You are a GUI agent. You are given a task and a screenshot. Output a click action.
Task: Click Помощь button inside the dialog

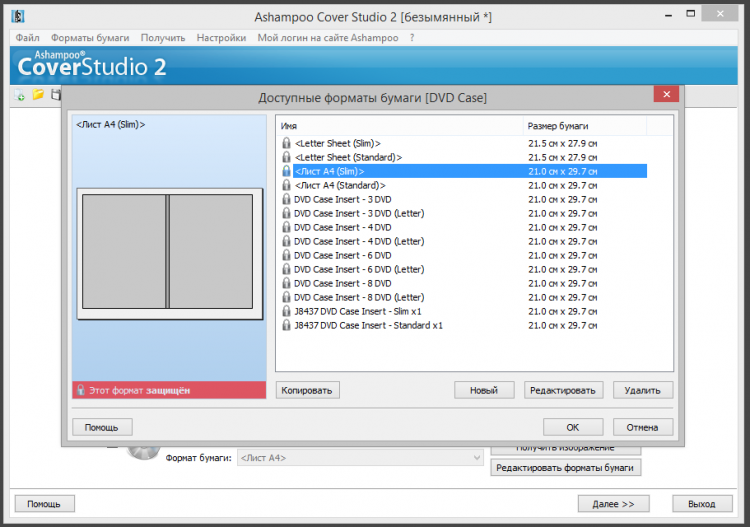[102, 427]
